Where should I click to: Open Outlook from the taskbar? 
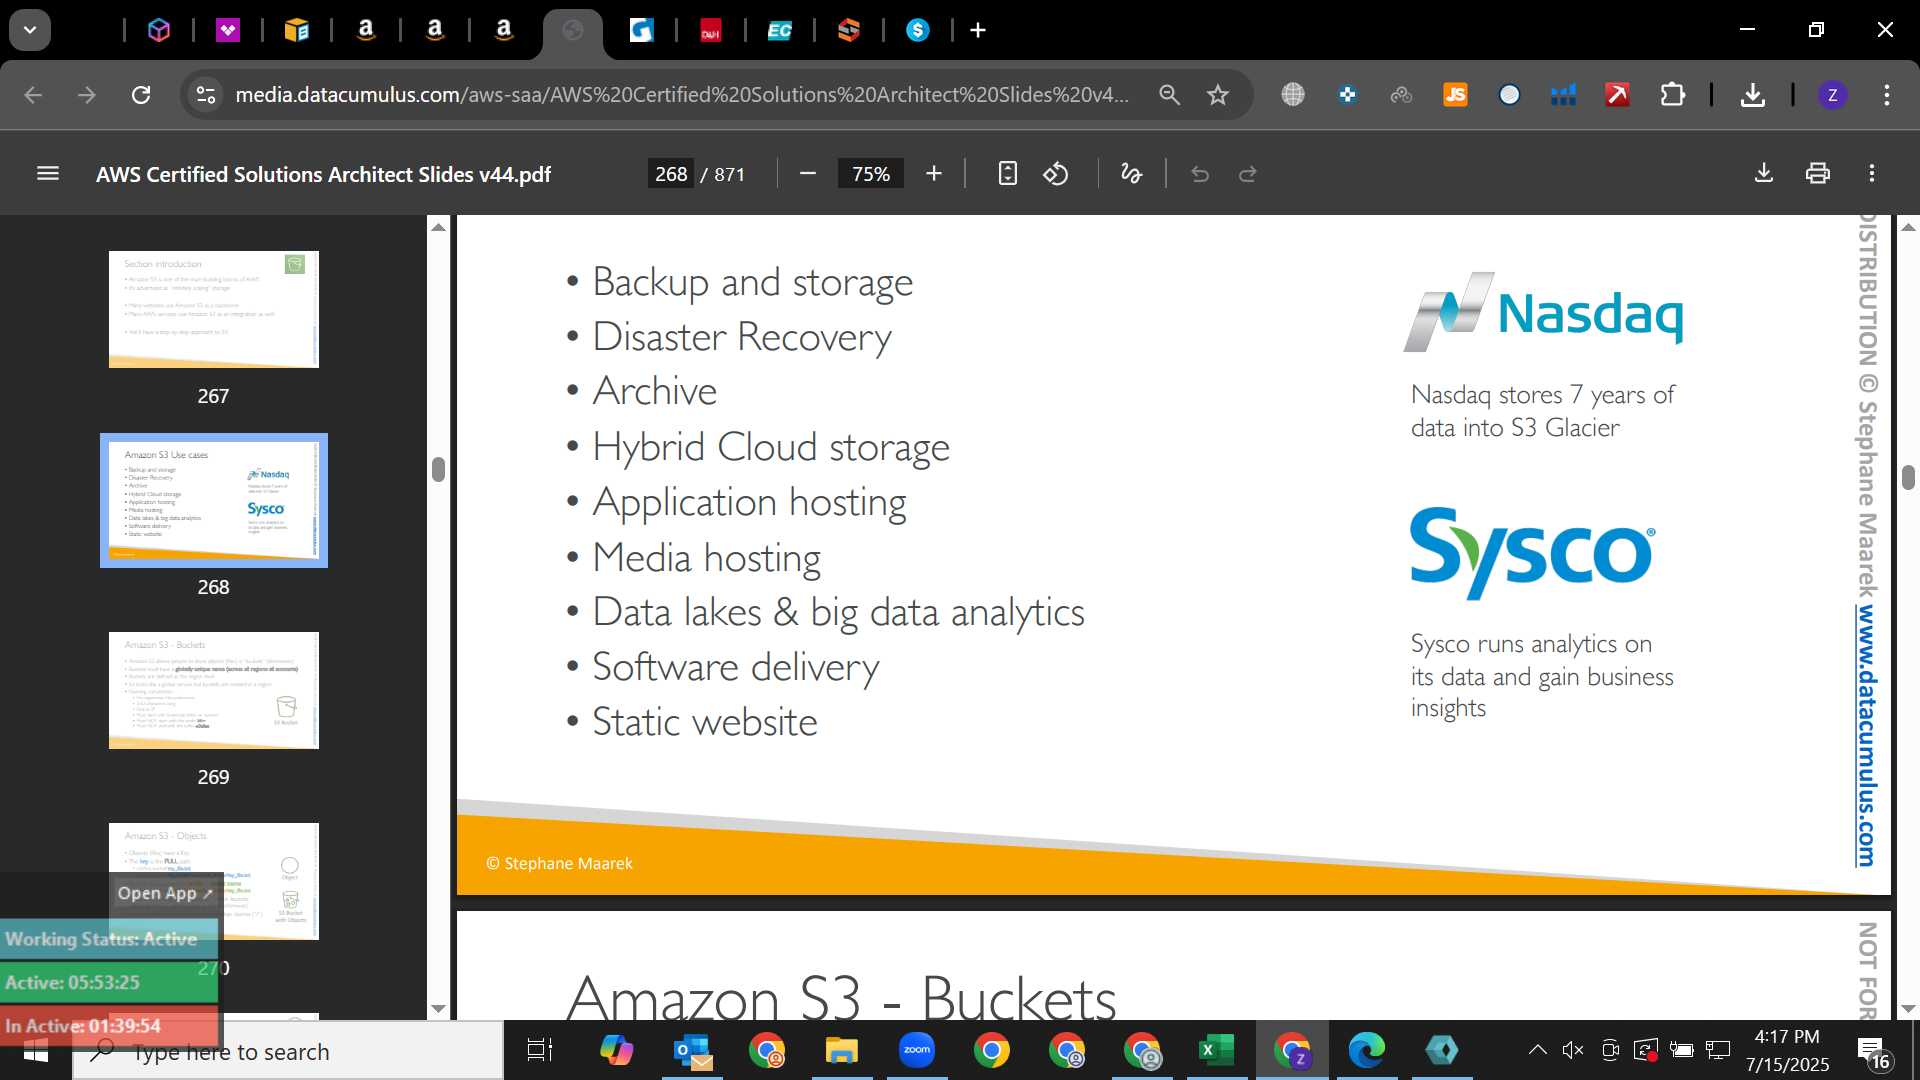point(692,1050)
